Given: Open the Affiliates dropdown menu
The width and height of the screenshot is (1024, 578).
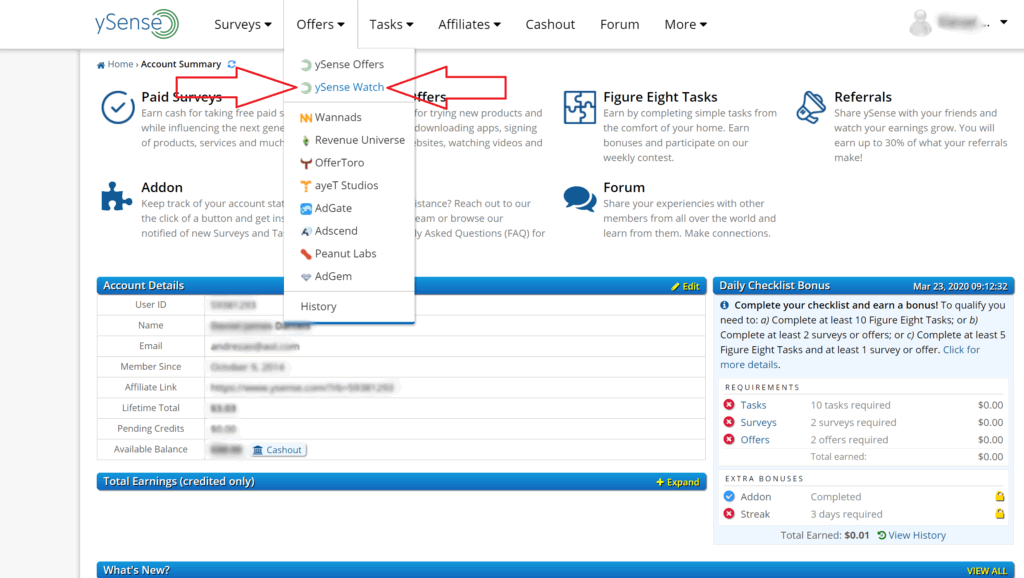Looking at the screenshot, I should pyautogui.click(x=469, y=24).
